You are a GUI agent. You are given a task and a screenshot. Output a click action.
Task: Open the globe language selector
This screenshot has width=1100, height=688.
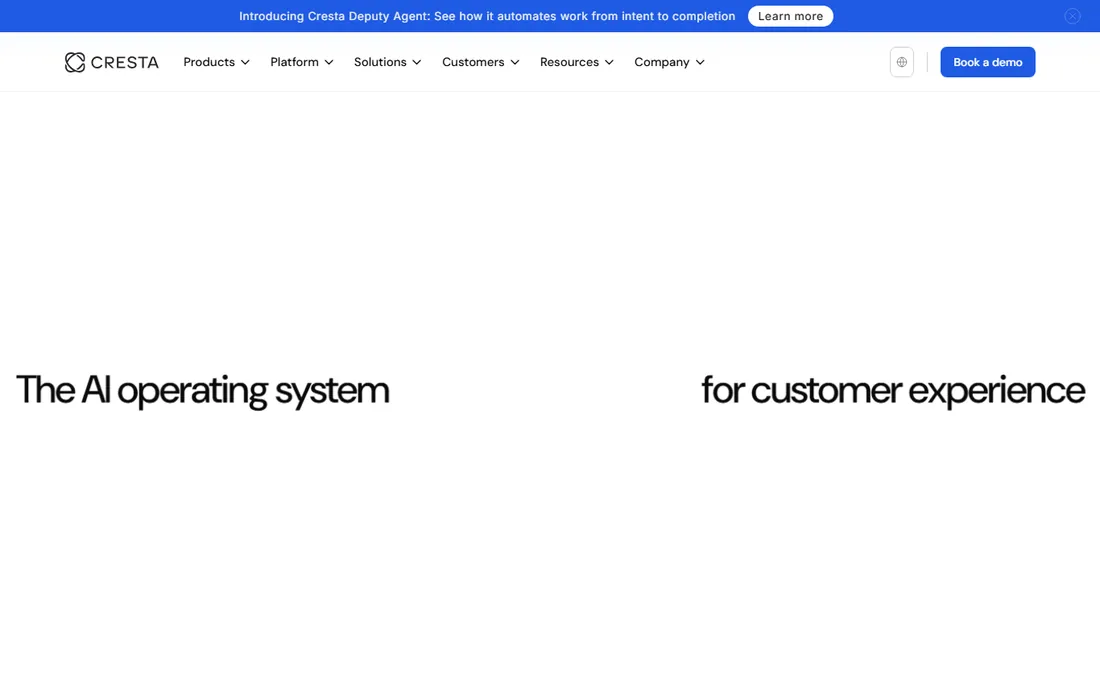pos(901,62)
